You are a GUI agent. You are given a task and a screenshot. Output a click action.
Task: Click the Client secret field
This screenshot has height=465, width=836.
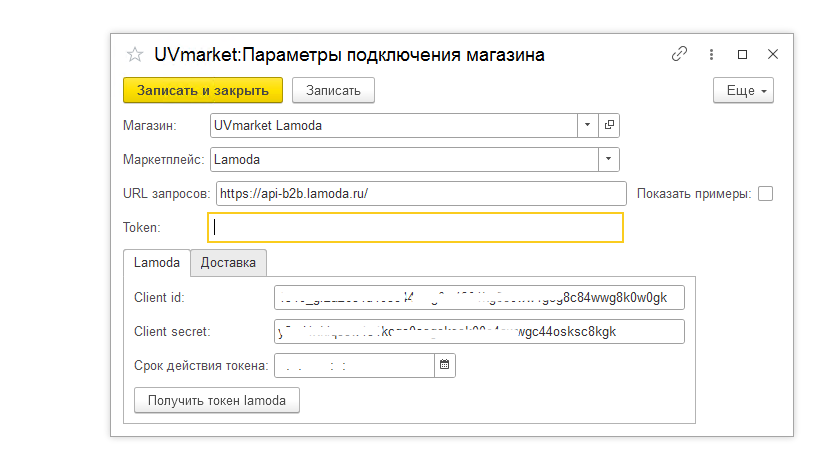pyautogui.click(x=479, y=332)
